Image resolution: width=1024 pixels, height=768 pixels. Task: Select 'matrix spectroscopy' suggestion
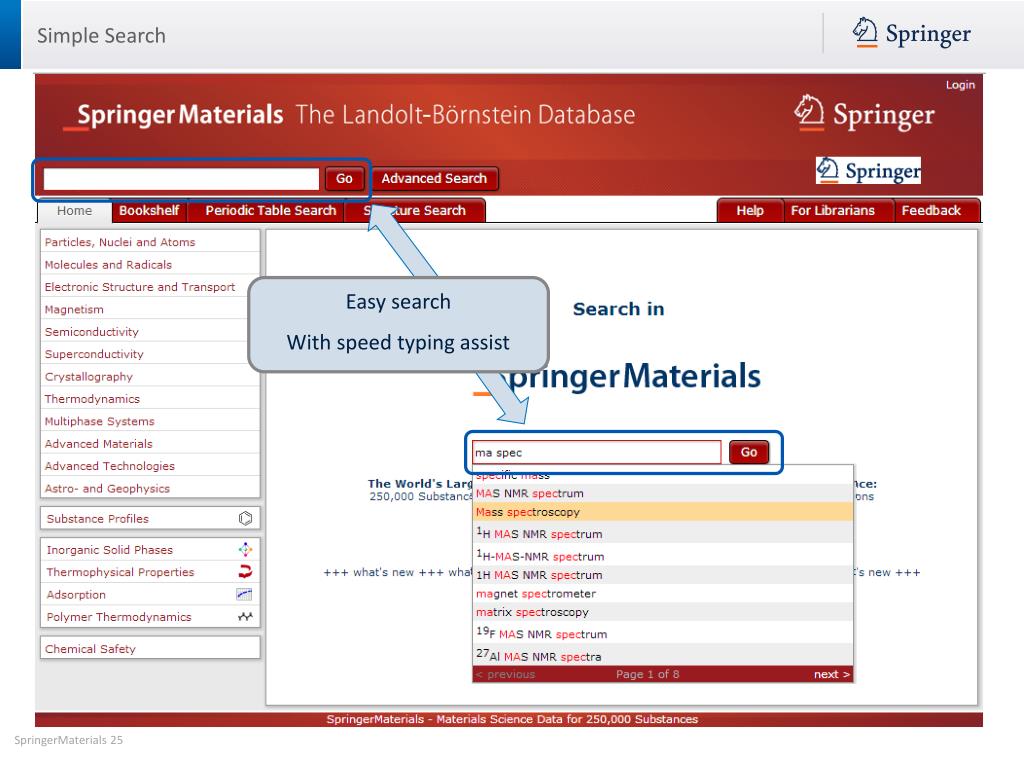point(663,612)
